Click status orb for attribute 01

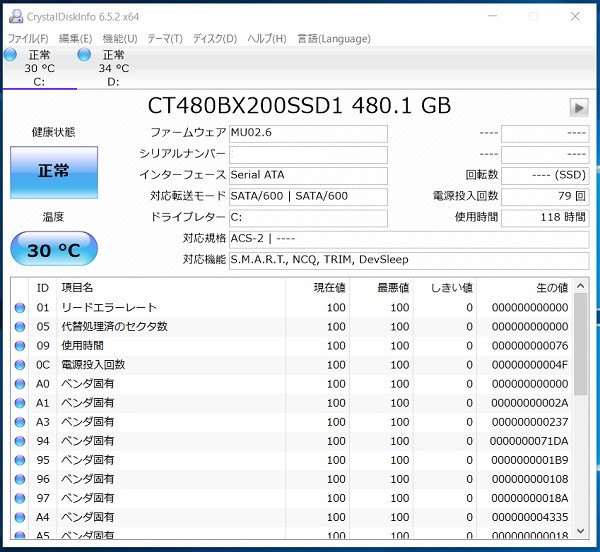pyautogui.click(x=20, y=308)
